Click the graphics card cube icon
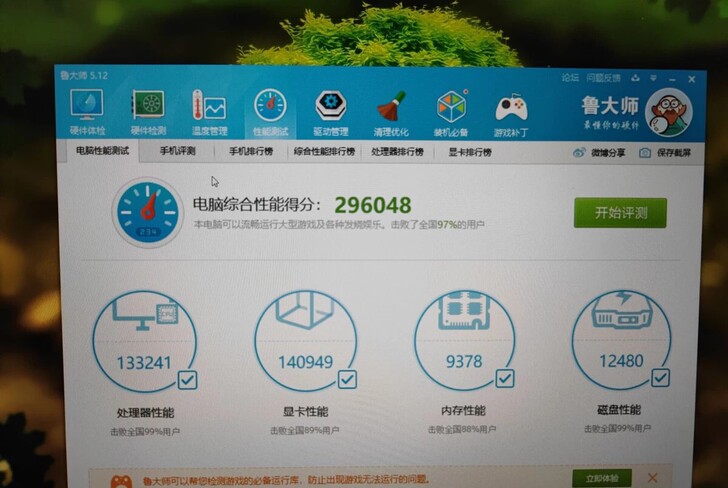The width and height of the screenshot is (728, 488). (305, 309)
